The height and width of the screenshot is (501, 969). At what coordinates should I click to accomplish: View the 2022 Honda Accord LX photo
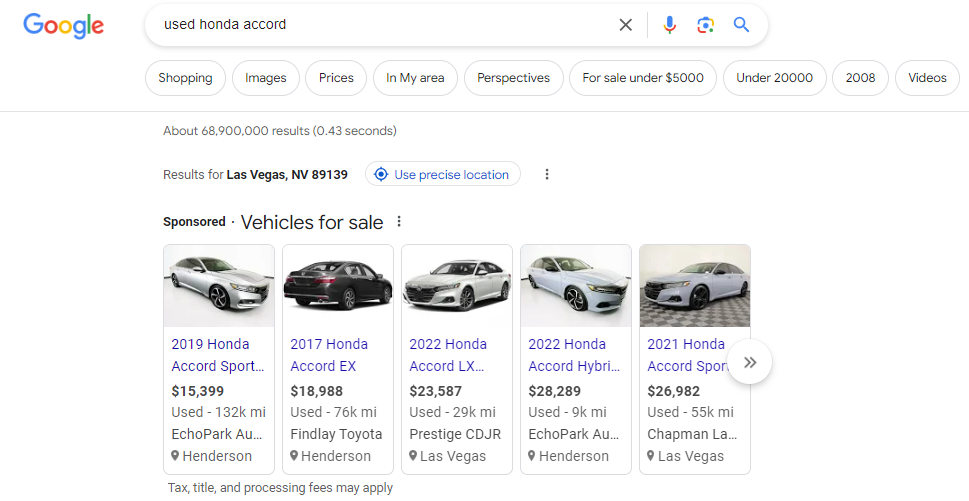tap(457, 286)
